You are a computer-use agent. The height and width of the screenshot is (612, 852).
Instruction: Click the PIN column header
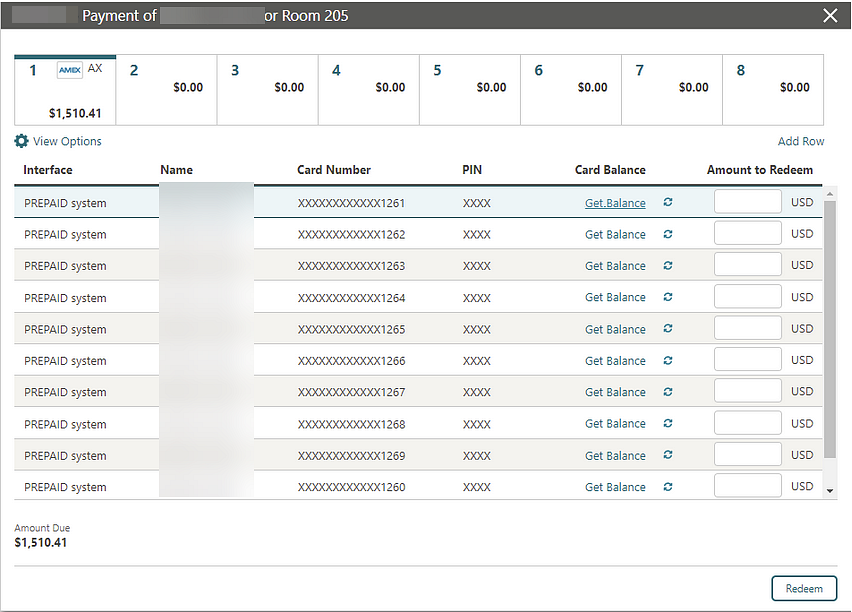click(472, 170)
